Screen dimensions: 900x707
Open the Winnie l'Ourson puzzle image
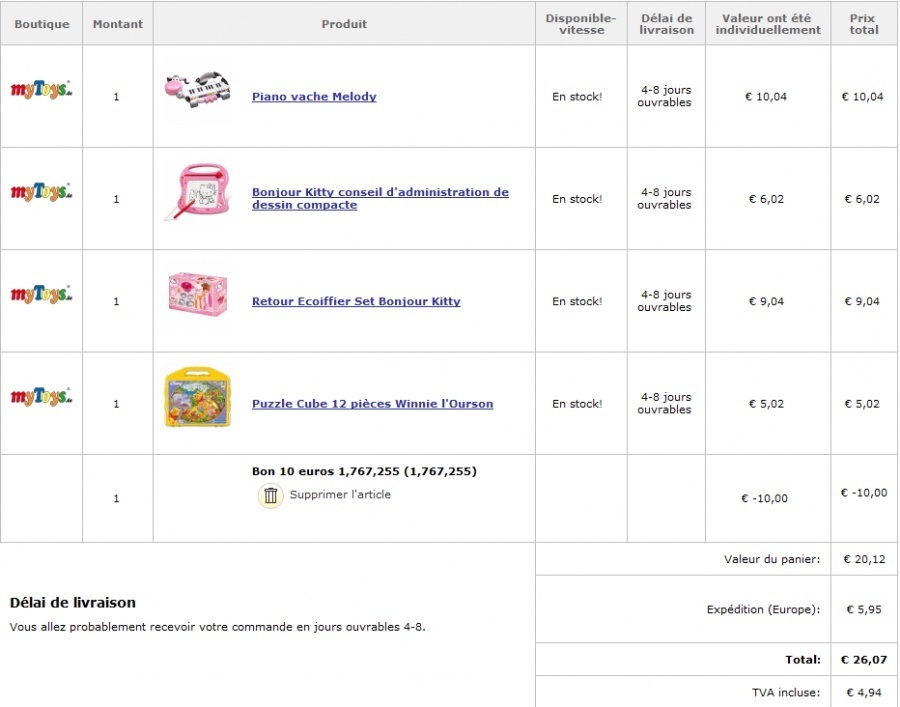tap(197, 398)
